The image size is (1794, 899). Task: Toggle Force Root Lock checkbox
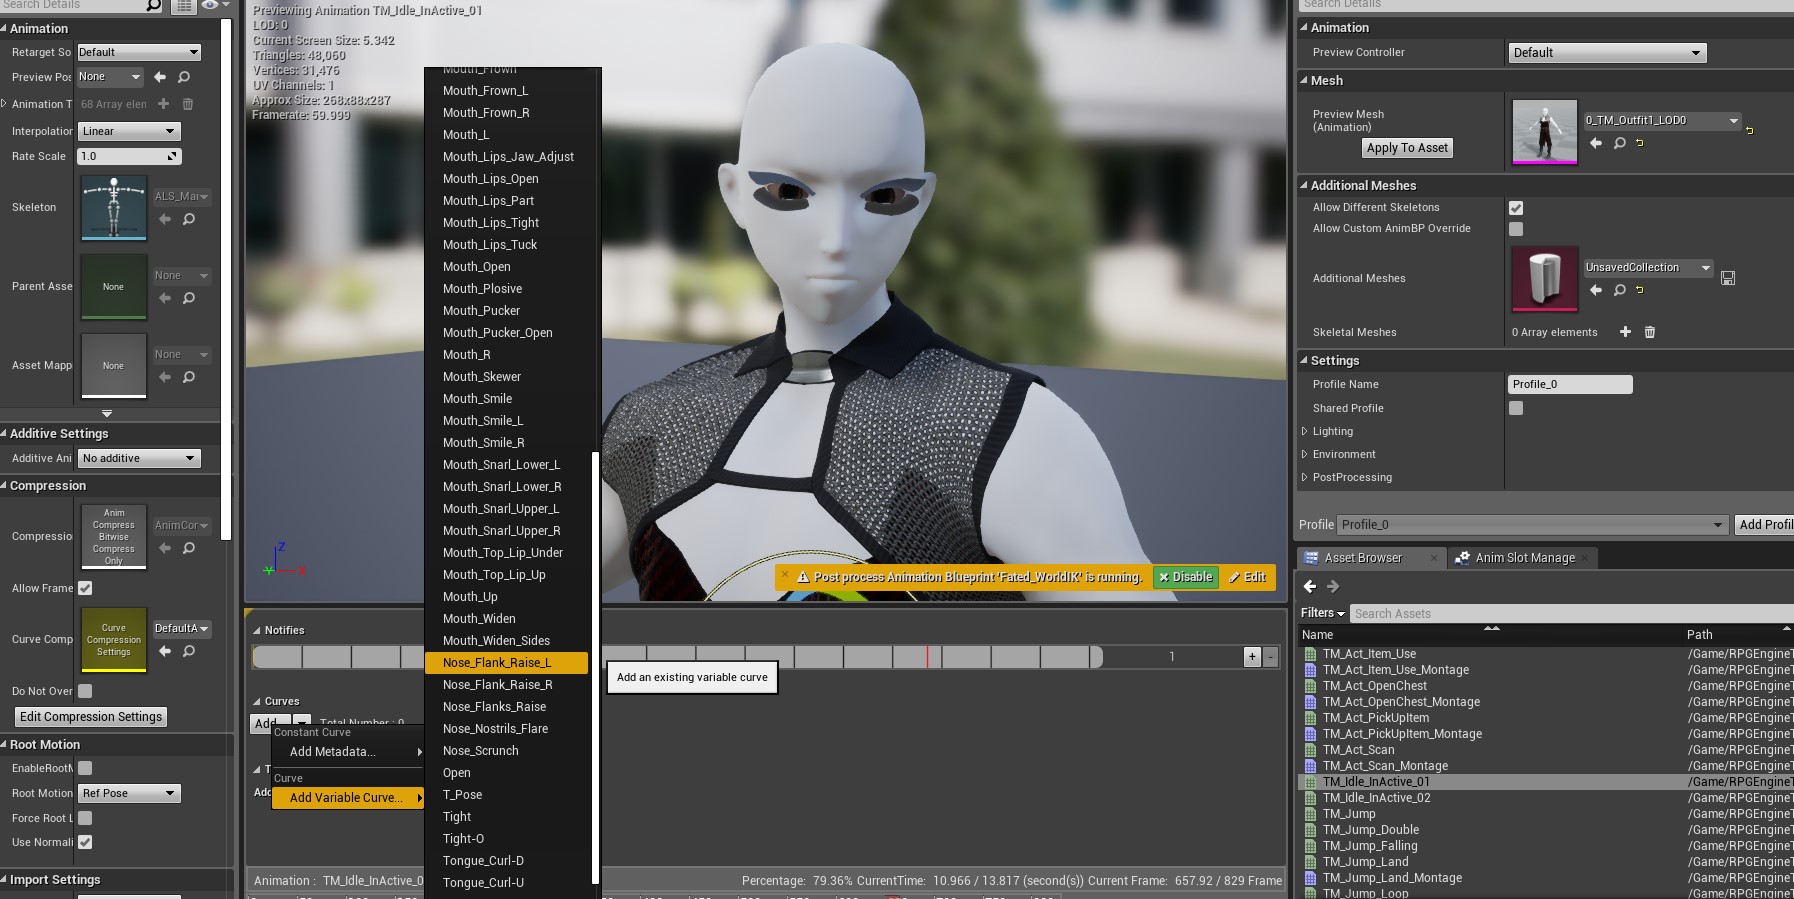pos(85,818)
